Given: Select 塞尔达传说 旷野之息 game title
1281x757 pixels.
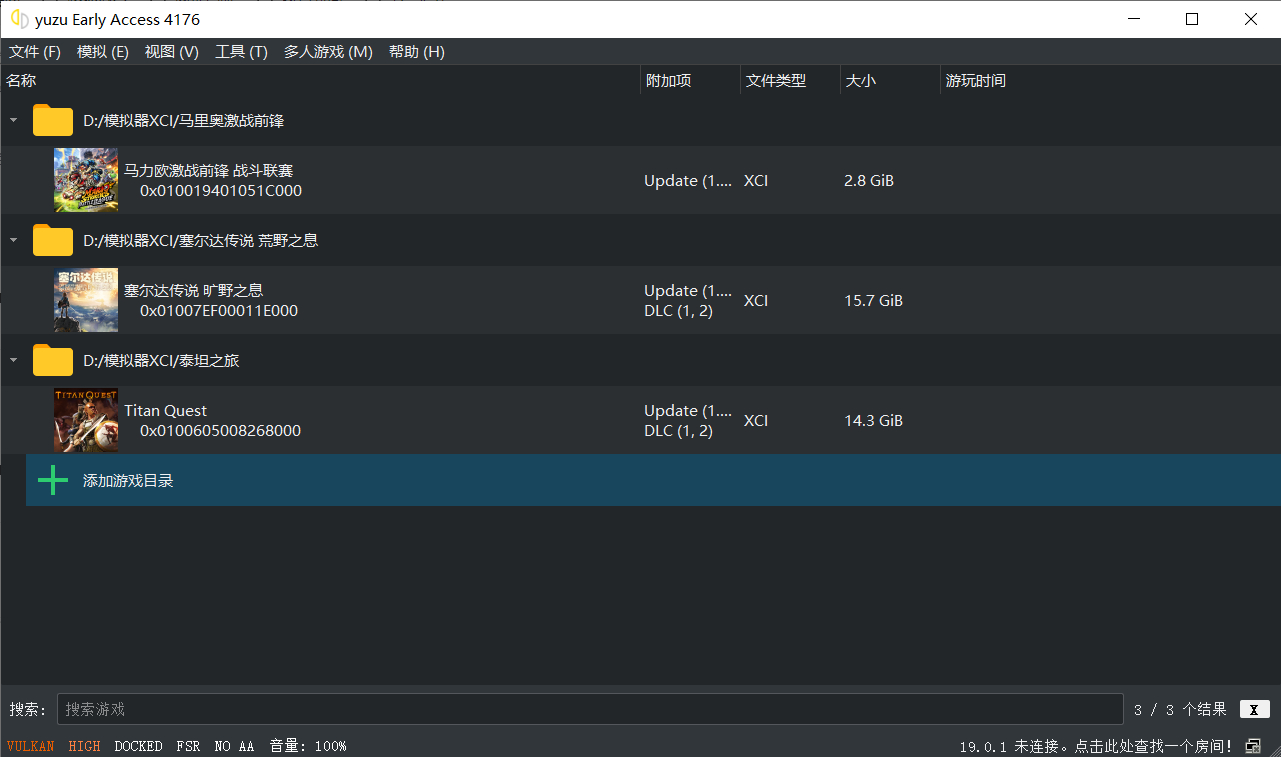Looking at the screenshot, I should (x=194, y=291).
